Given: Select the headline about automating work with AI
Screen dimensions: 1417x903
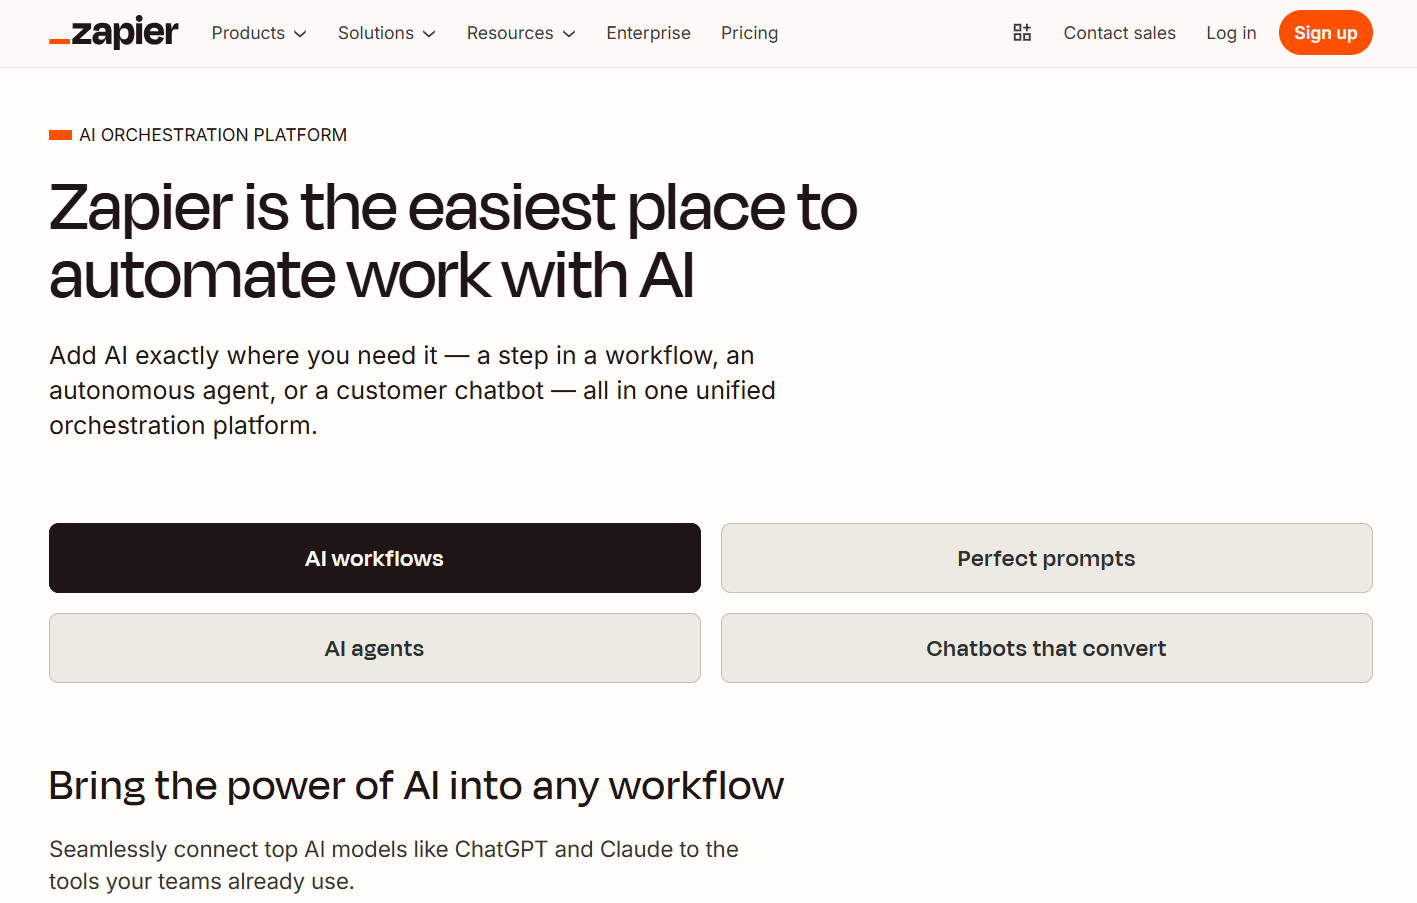Looking at the screenshot, I should tap(453, 241).
